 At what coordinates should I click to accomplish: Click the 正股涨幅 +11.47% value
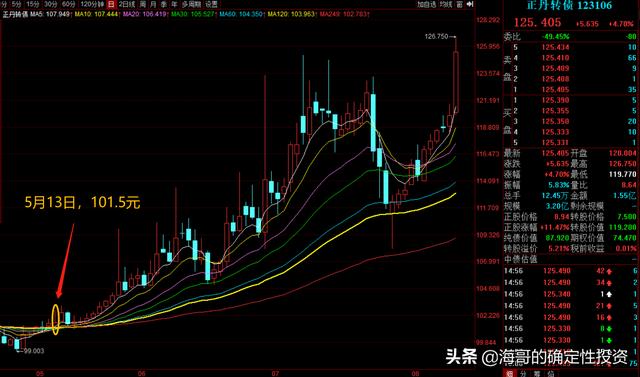(555, 228)
